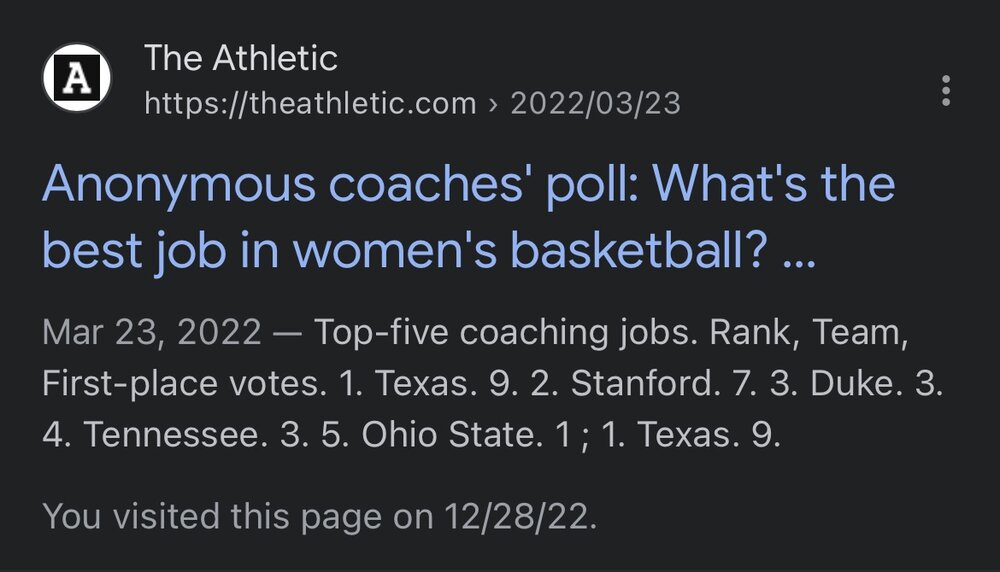Open the three-dot result options menu
This screenshot has width=1000, height=572.
click(945, 90)
